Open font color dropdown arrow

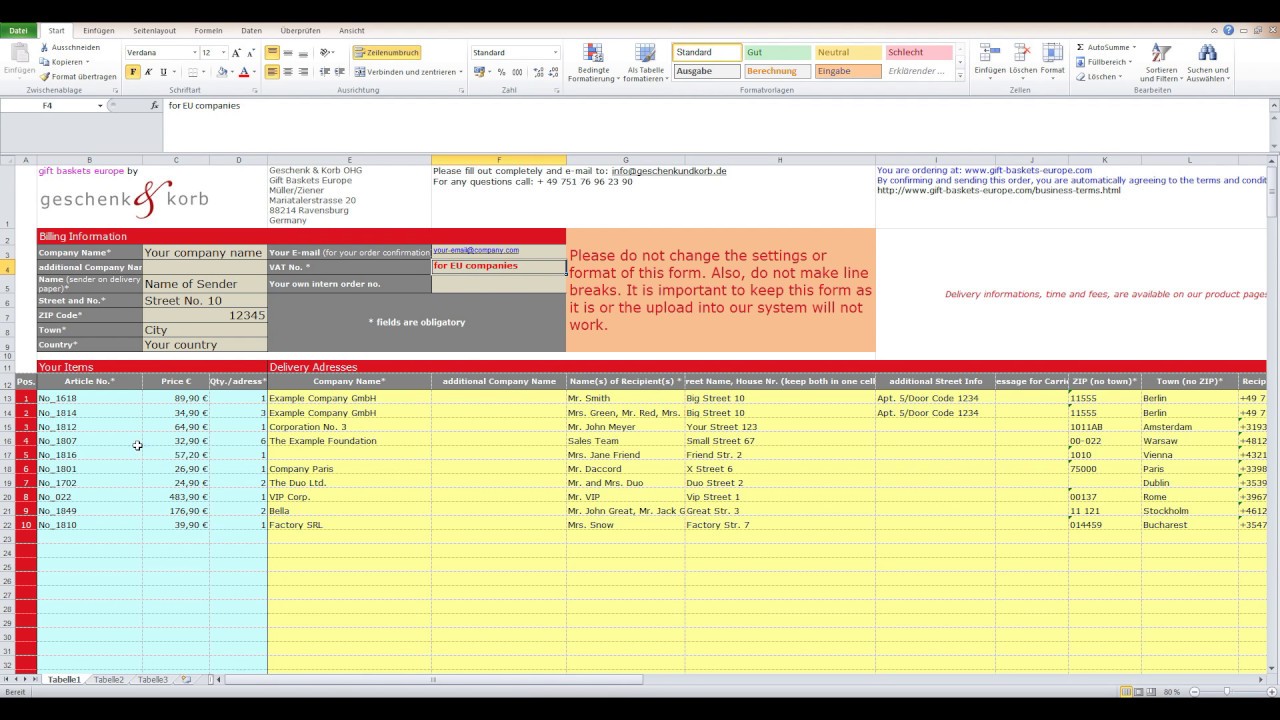click(x=254, y=72)
